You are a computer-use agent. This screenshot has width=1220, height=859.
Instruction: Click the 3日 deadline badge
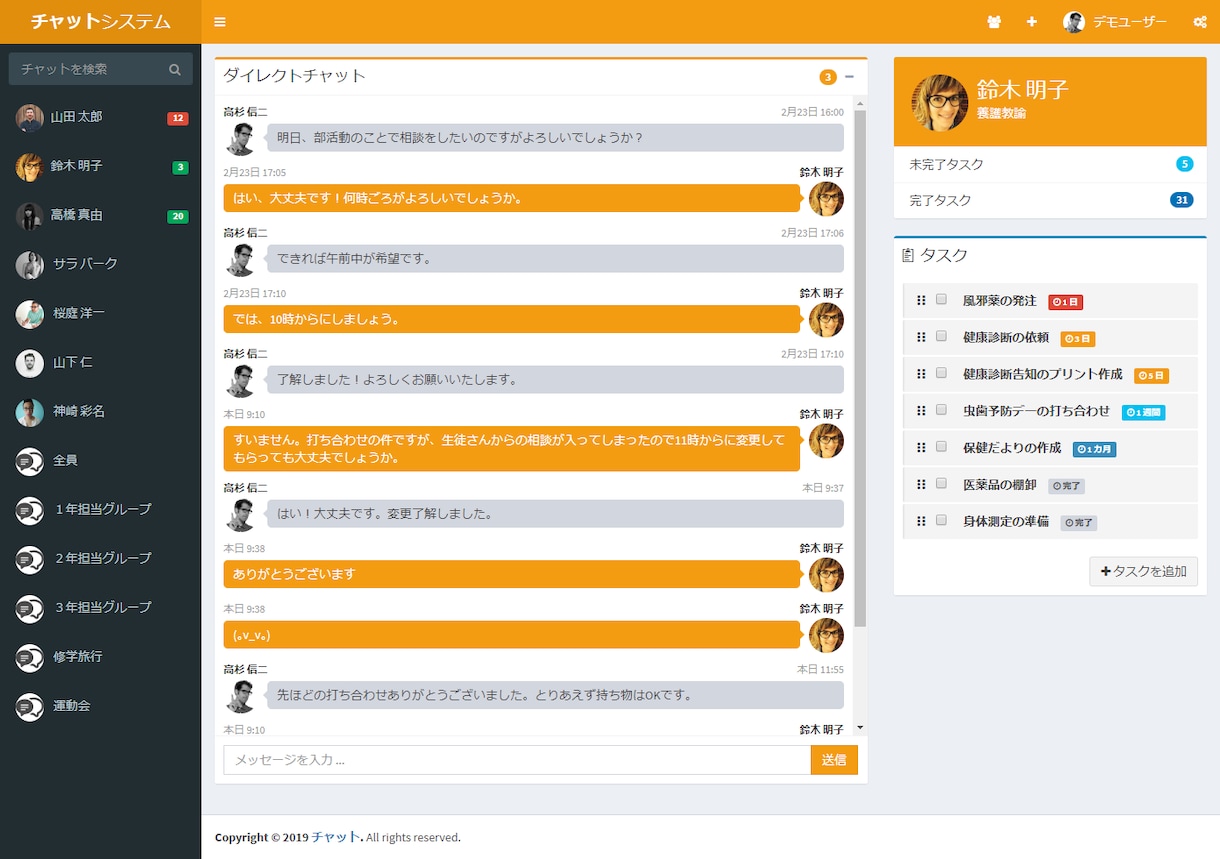[1078, 339]
